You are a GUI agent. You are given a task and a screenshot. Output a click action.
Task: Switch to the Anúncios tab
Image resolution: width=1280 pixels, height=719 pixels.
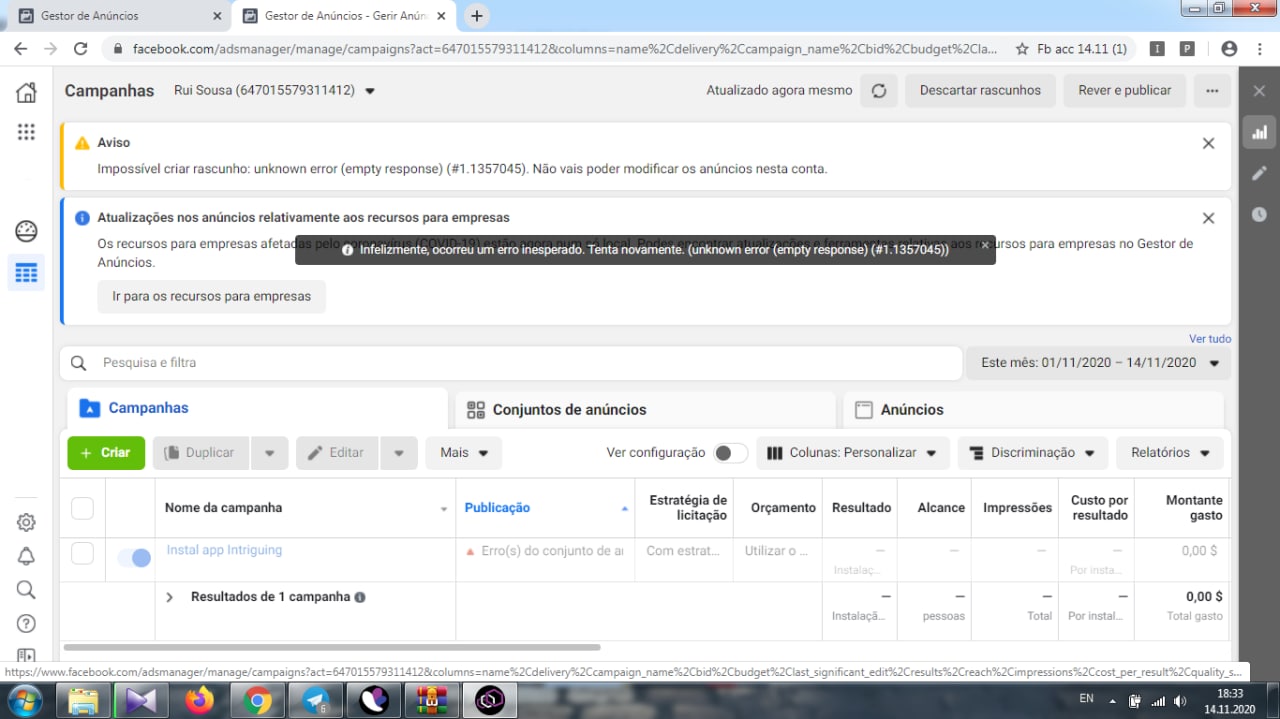pyautogui.click(x=1033, y=409)
